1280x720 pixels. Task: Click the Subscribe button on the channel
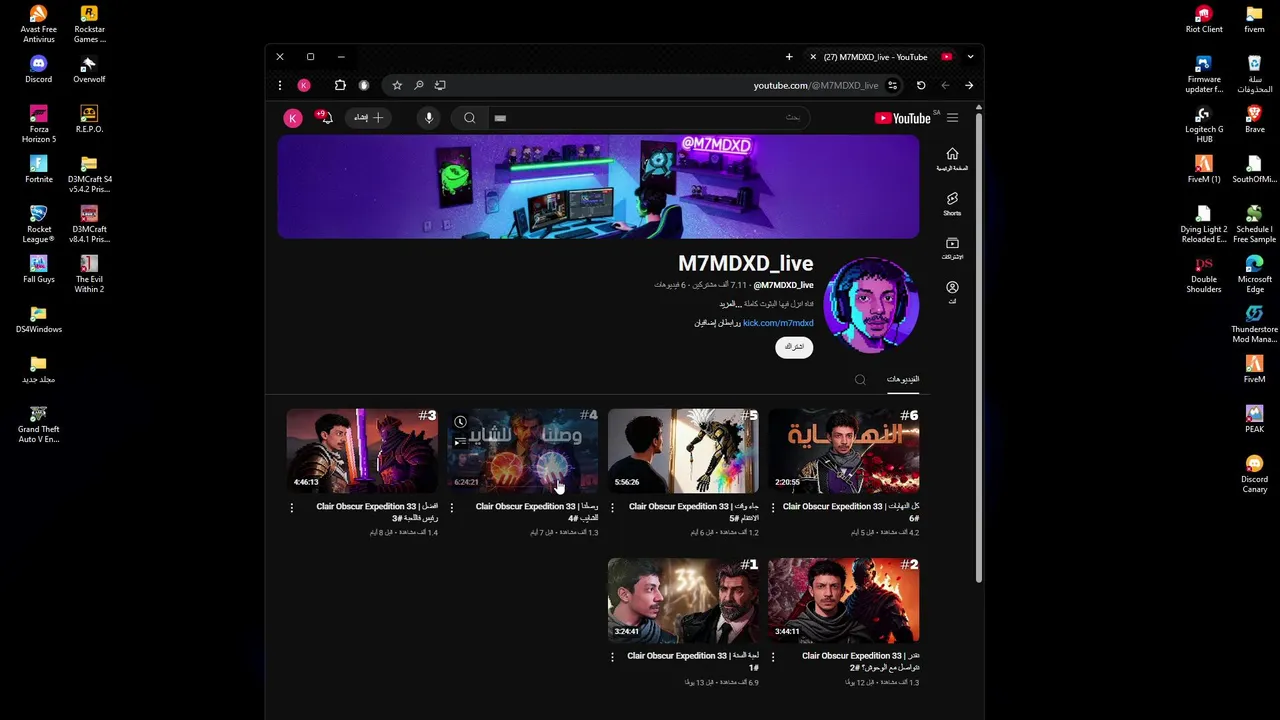794,347
